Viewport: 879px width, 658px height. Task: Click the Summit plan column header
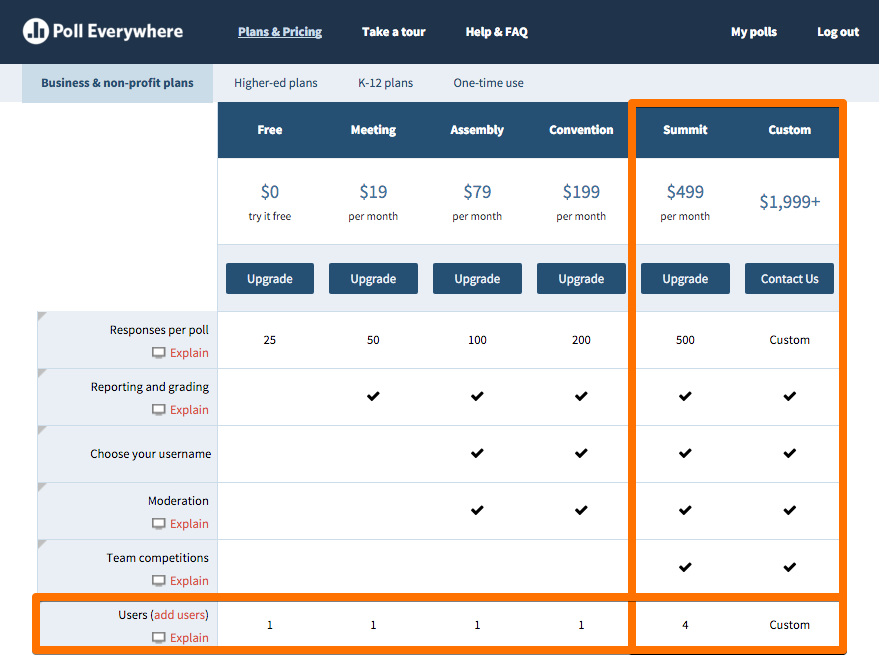click(685, 130)
